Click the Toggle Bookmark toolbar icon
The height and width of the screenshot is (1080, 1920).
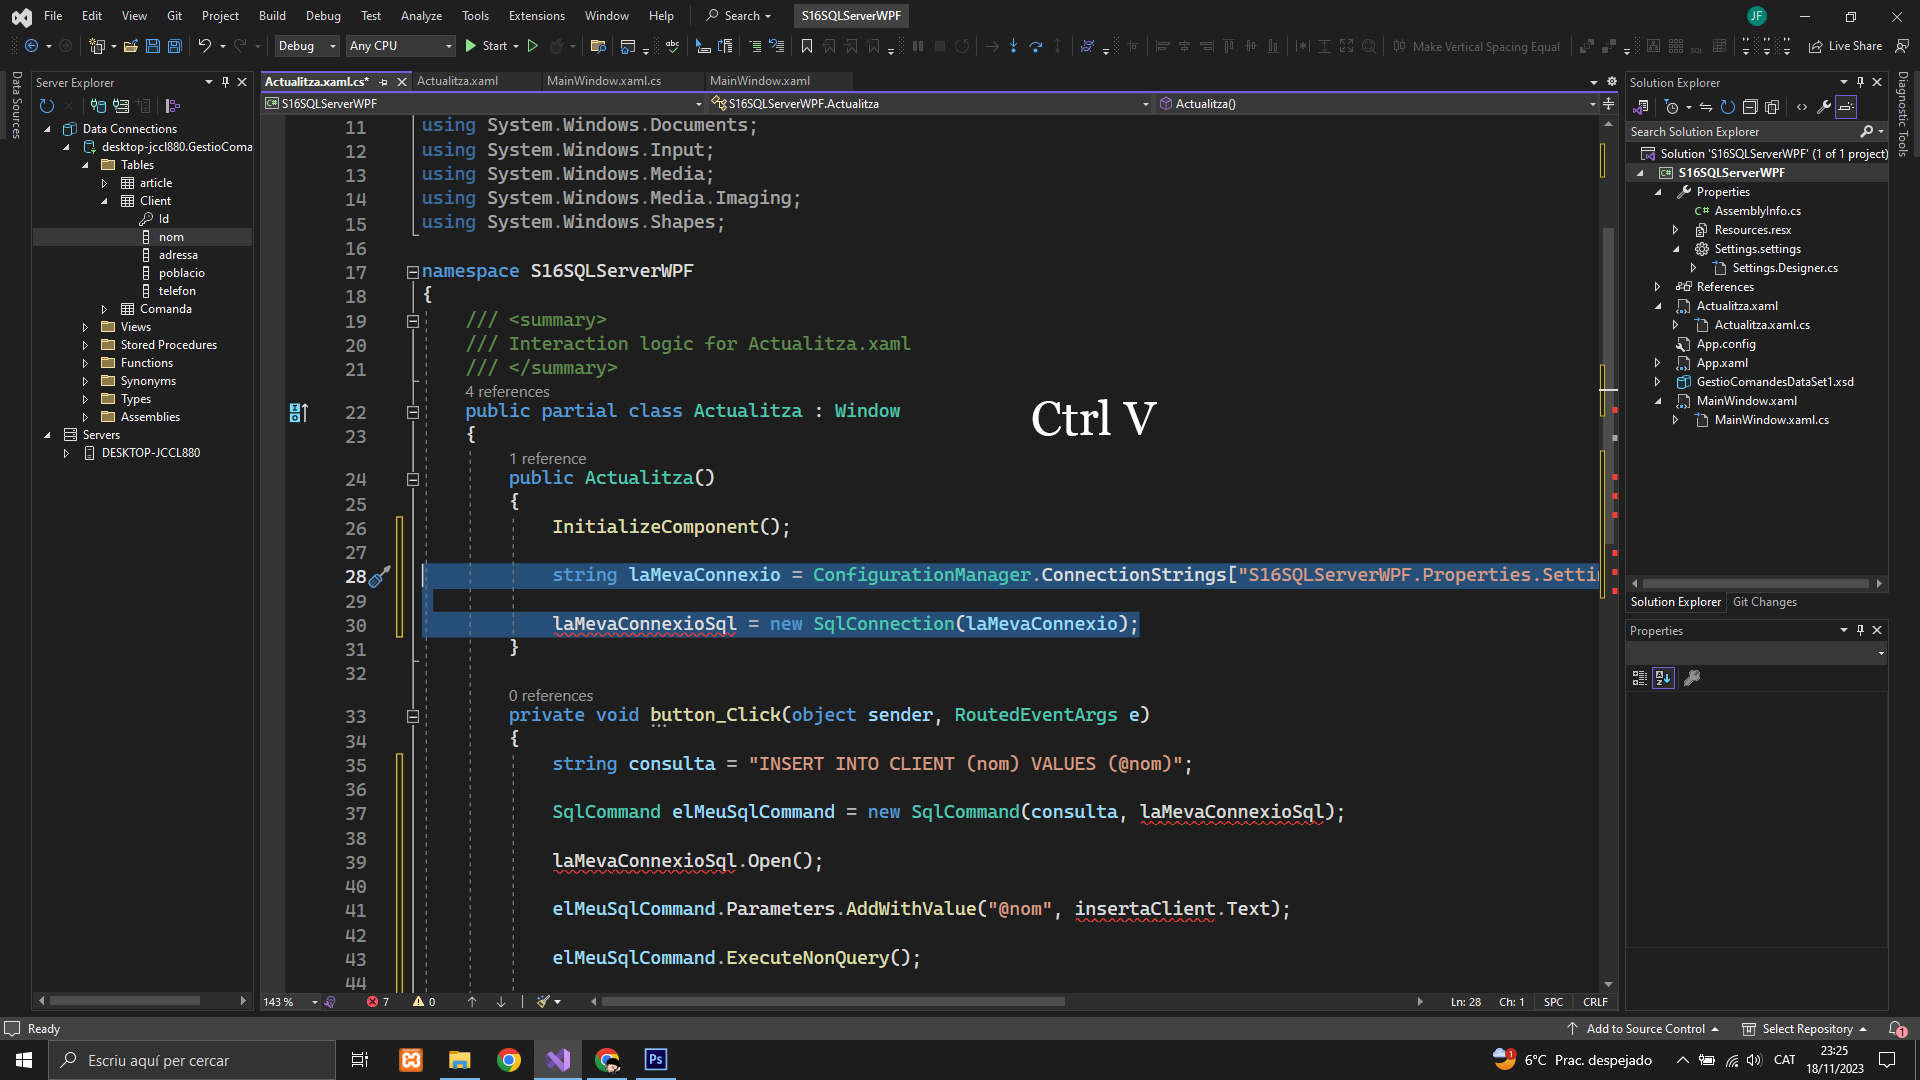pyautogui.click(x=806, y=46)
